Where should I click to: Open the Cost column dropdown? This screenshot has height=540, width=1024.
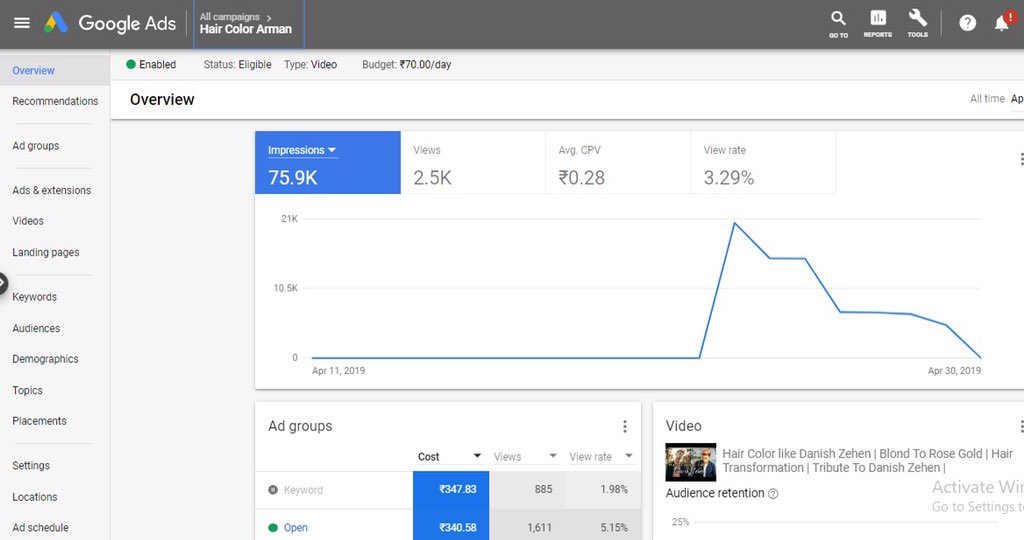coord(477,456)
